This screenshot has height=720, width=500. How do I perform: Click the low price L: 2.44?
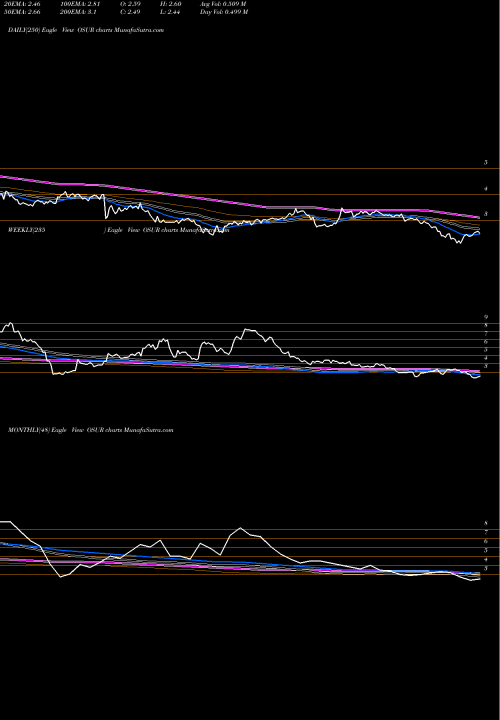click(x=171, y=12)
